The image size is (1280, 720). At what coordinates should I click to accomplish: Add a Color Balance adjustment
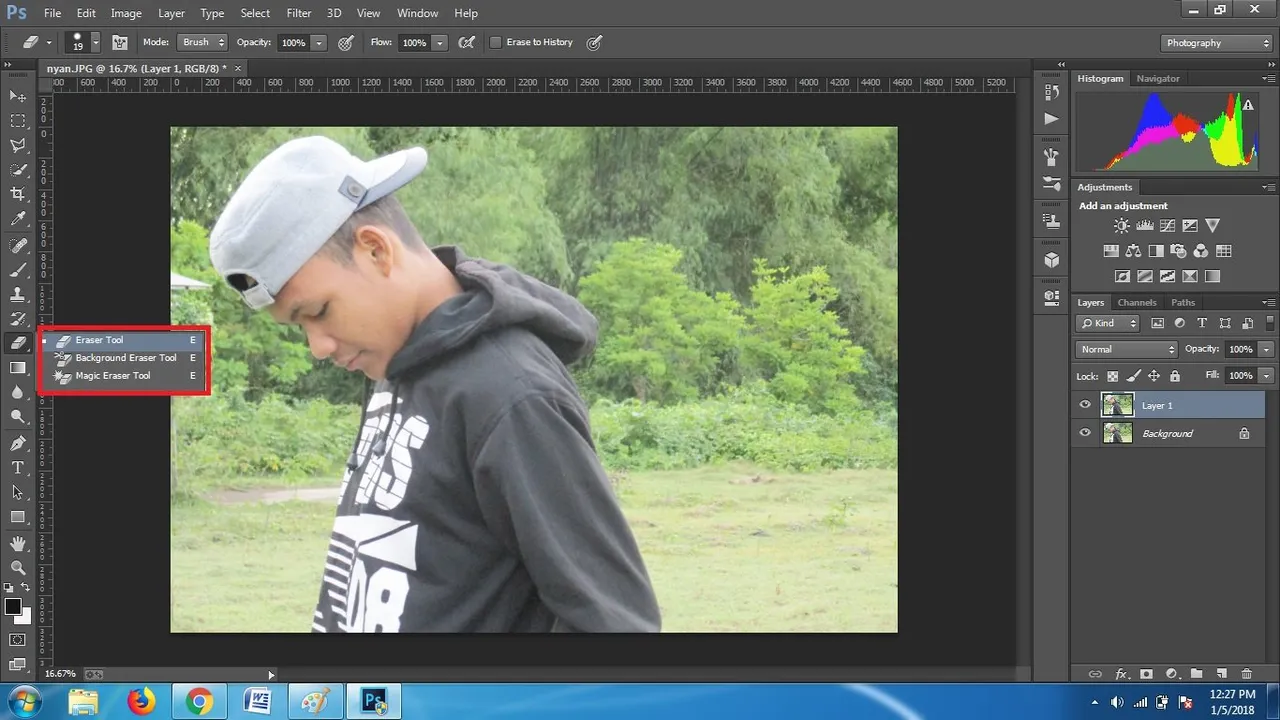(x=1133, y=251)
